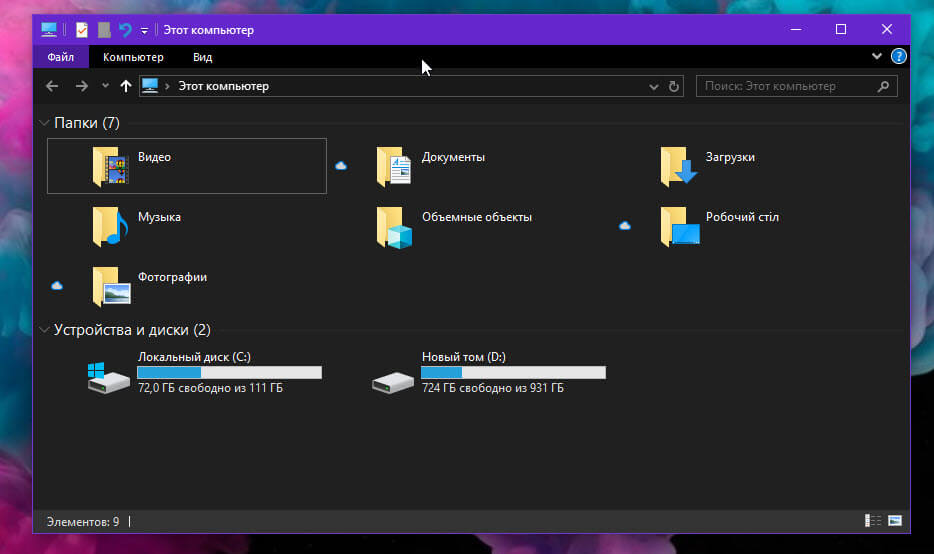Refresh the current location
This screenshot has height=554, width=934.
674,86
